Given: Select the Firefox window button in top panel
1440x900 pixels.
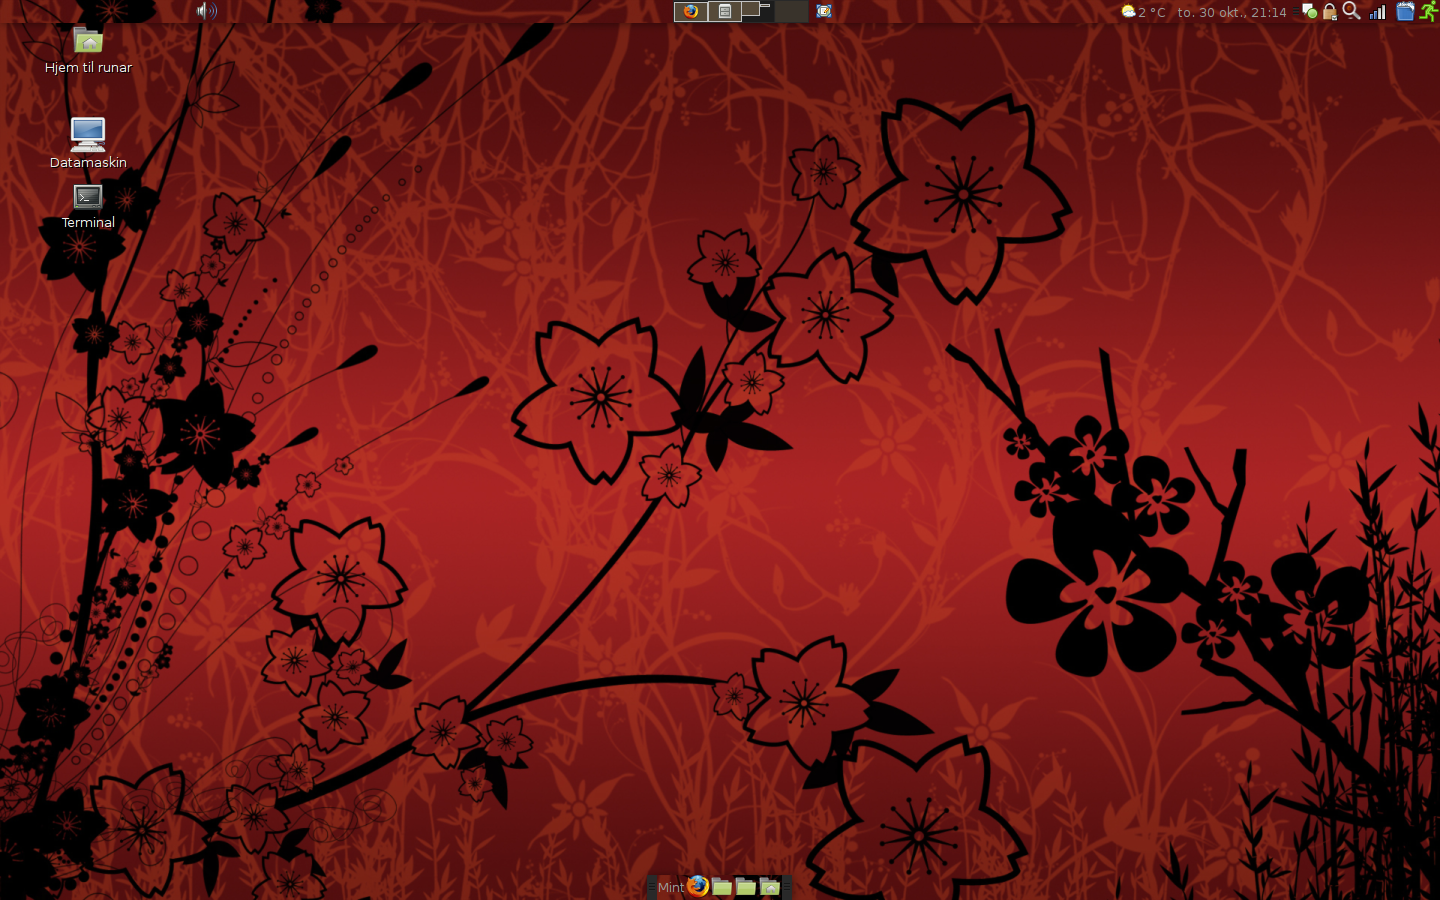Looking at the screenshot, I should 691,11.
